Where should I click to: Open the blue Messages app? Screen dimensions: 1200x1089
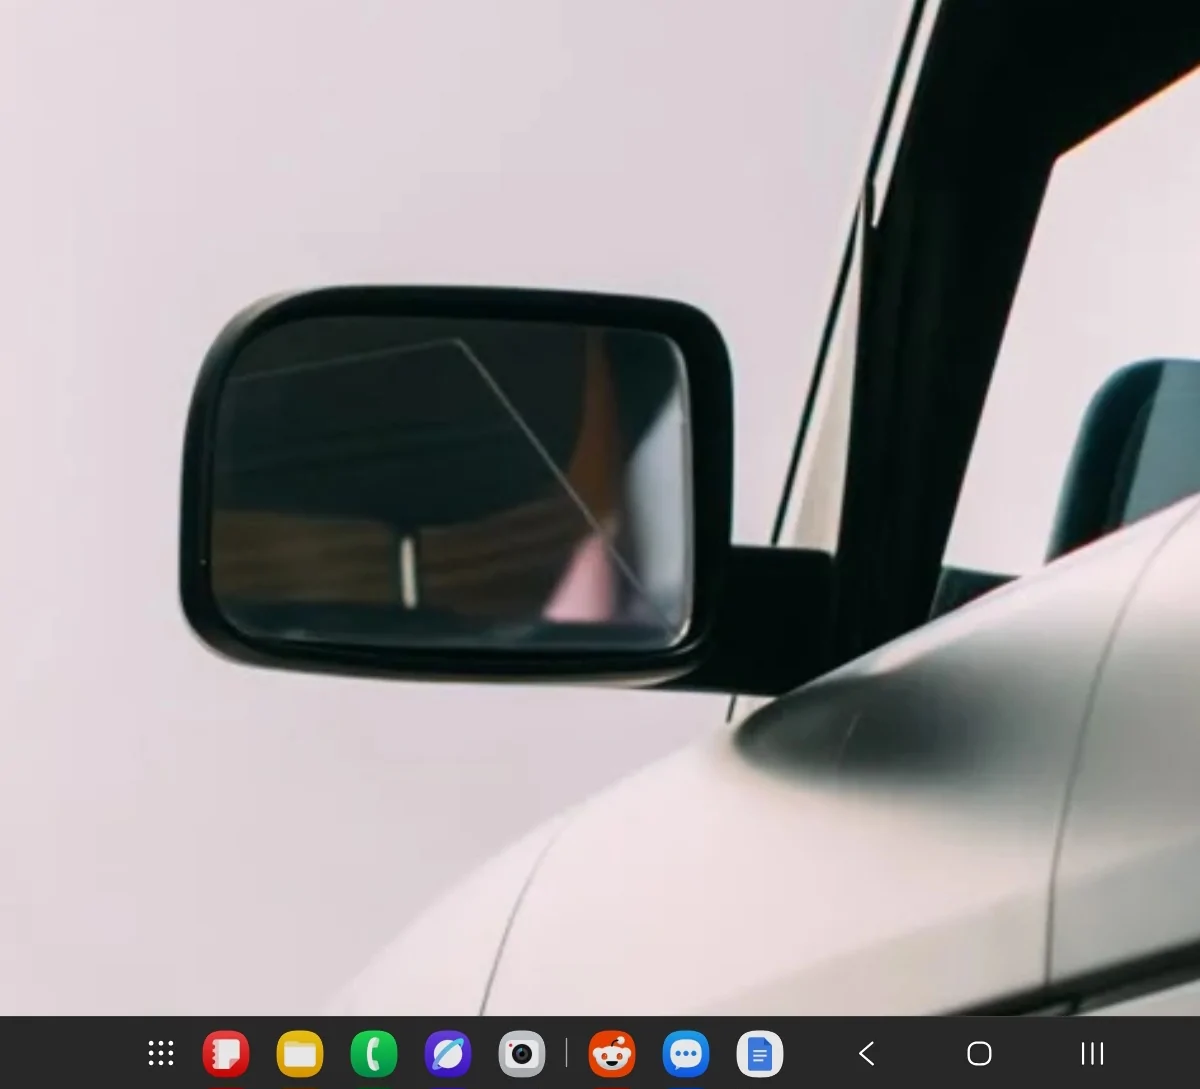click(686, 1053)
